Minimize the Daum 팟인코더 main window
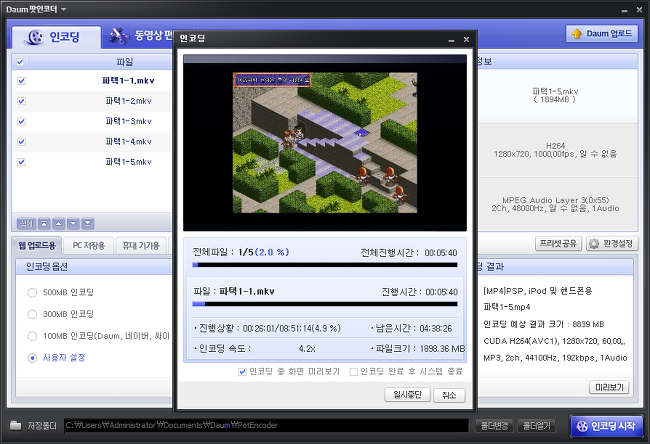The width and height of the screenshot is (650, 444). 625,10
